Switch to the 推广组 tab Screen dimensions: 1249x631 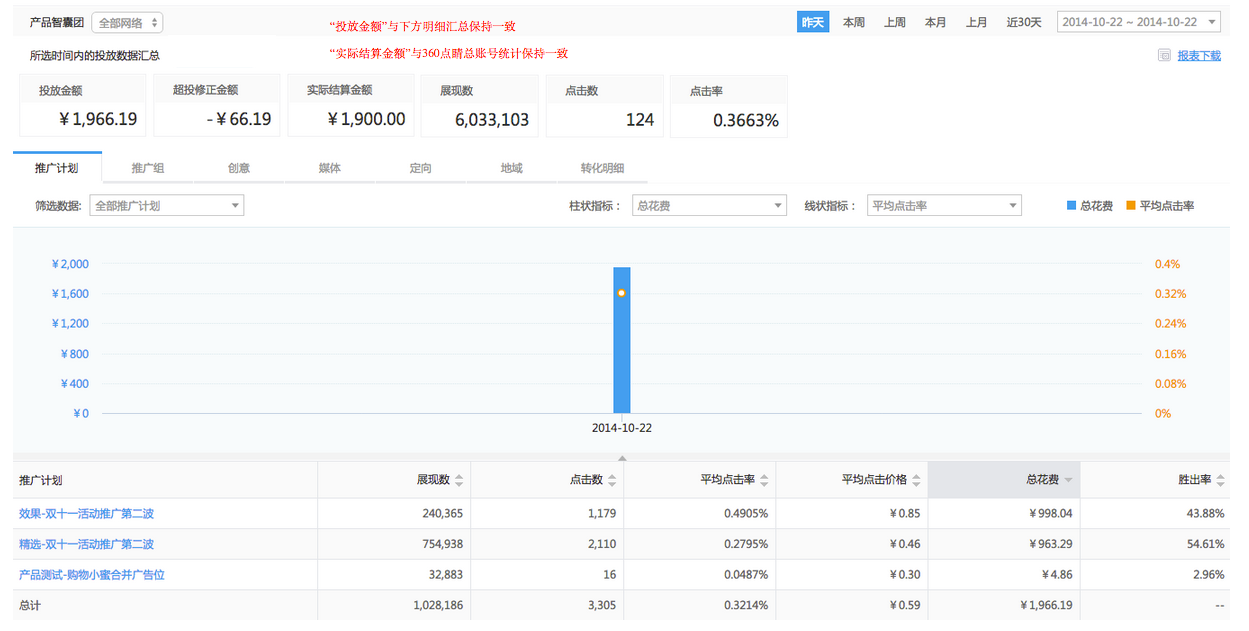[147, 168]
